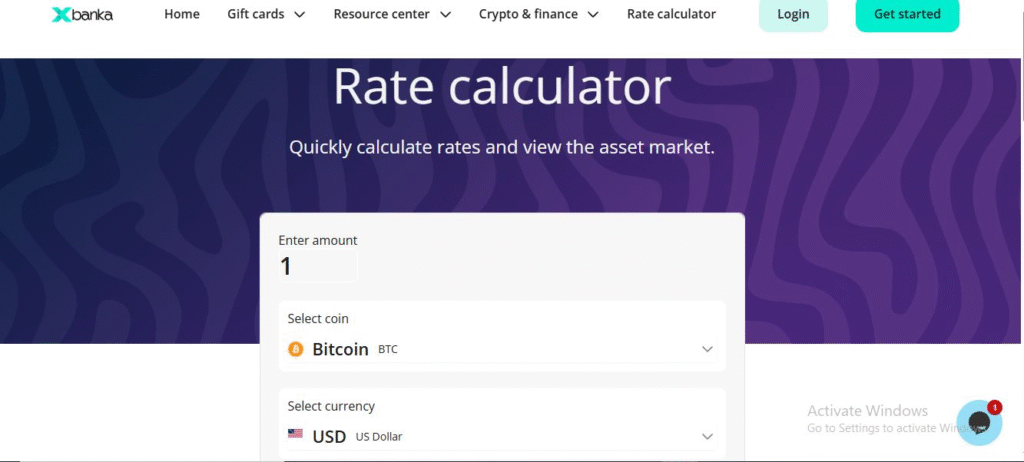Click the orange Bitcoin coin icon

(x=295, y=349)
